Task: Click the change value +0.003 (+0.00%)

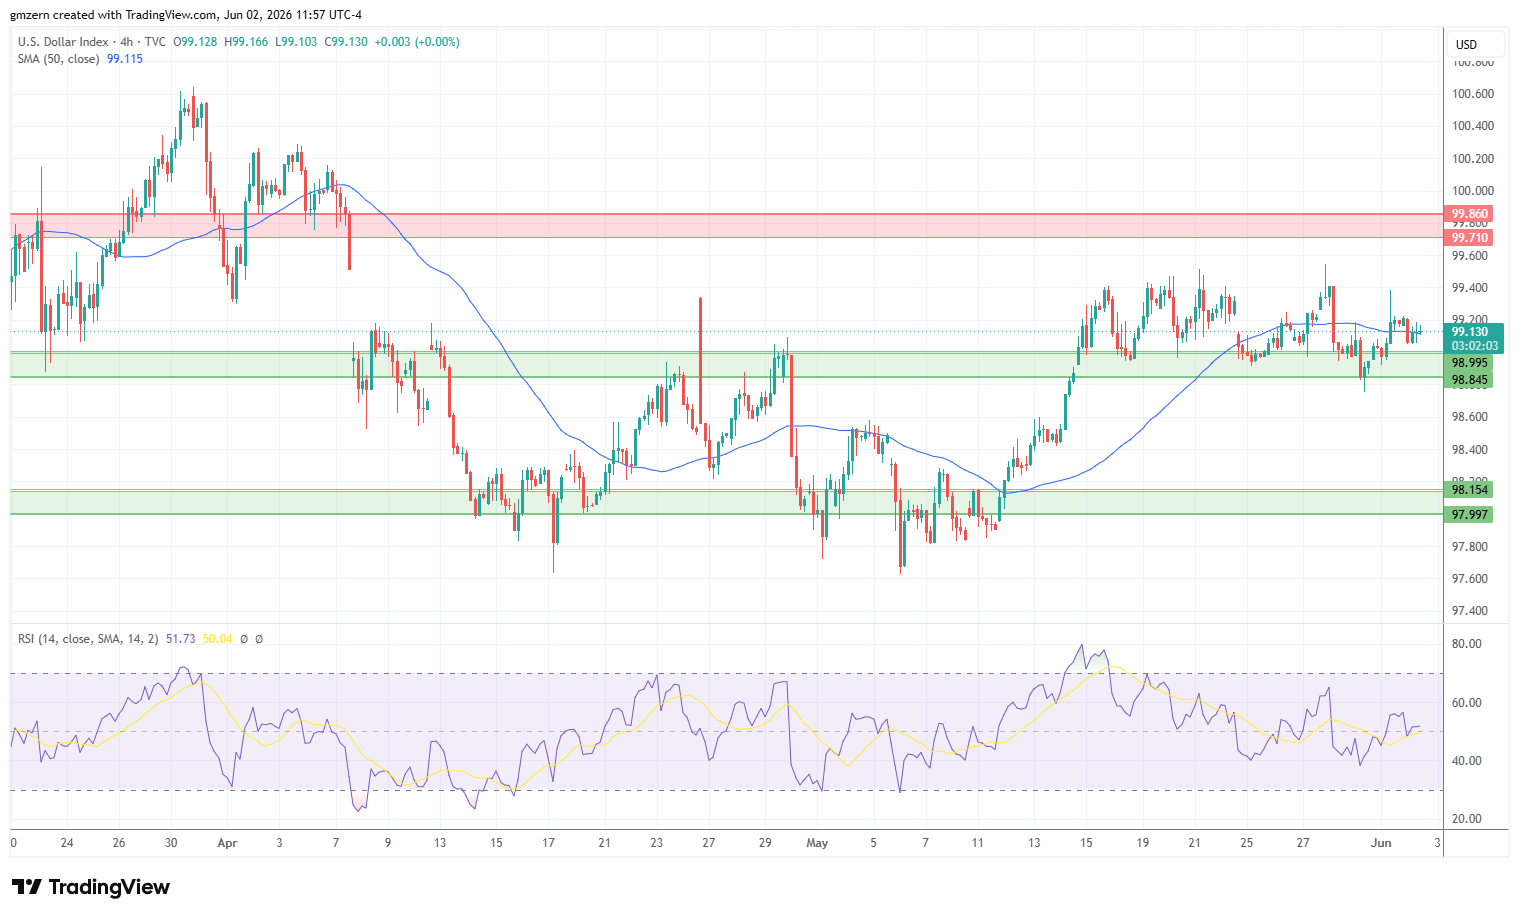Action: coord(417,42)
